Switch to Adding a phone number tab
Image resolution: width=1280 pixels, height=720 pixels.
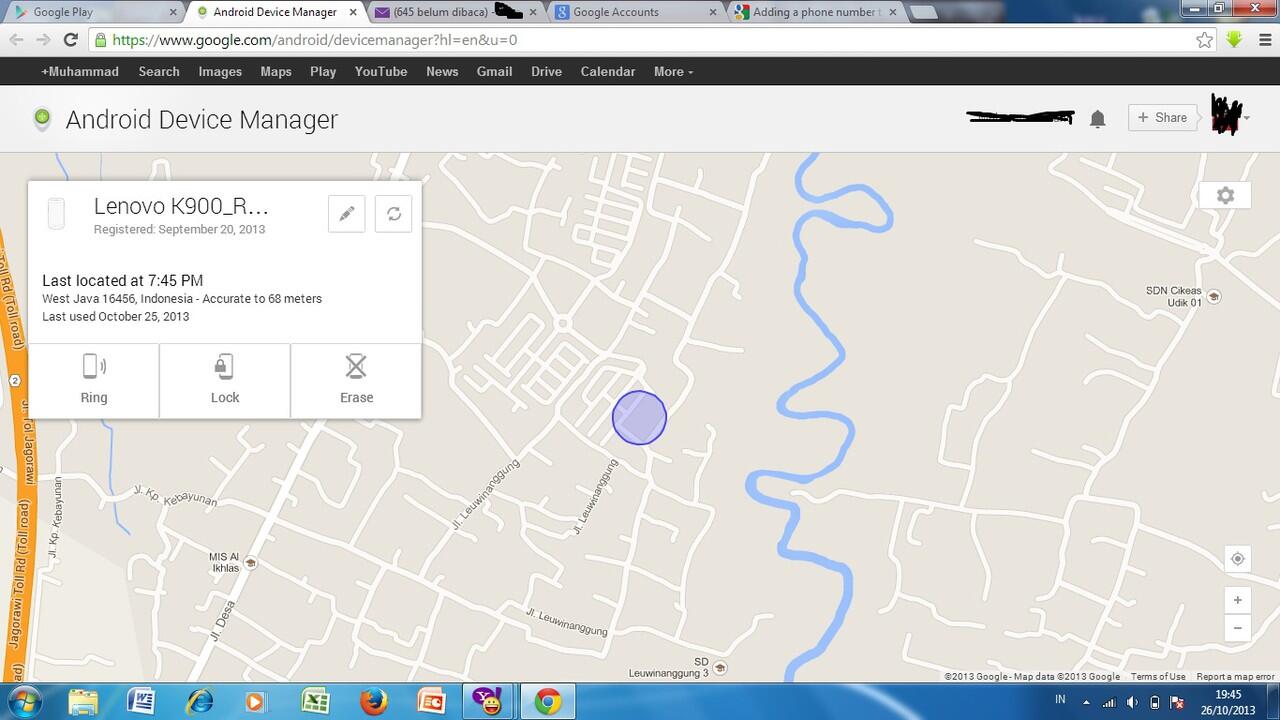[x=815, y=12]
